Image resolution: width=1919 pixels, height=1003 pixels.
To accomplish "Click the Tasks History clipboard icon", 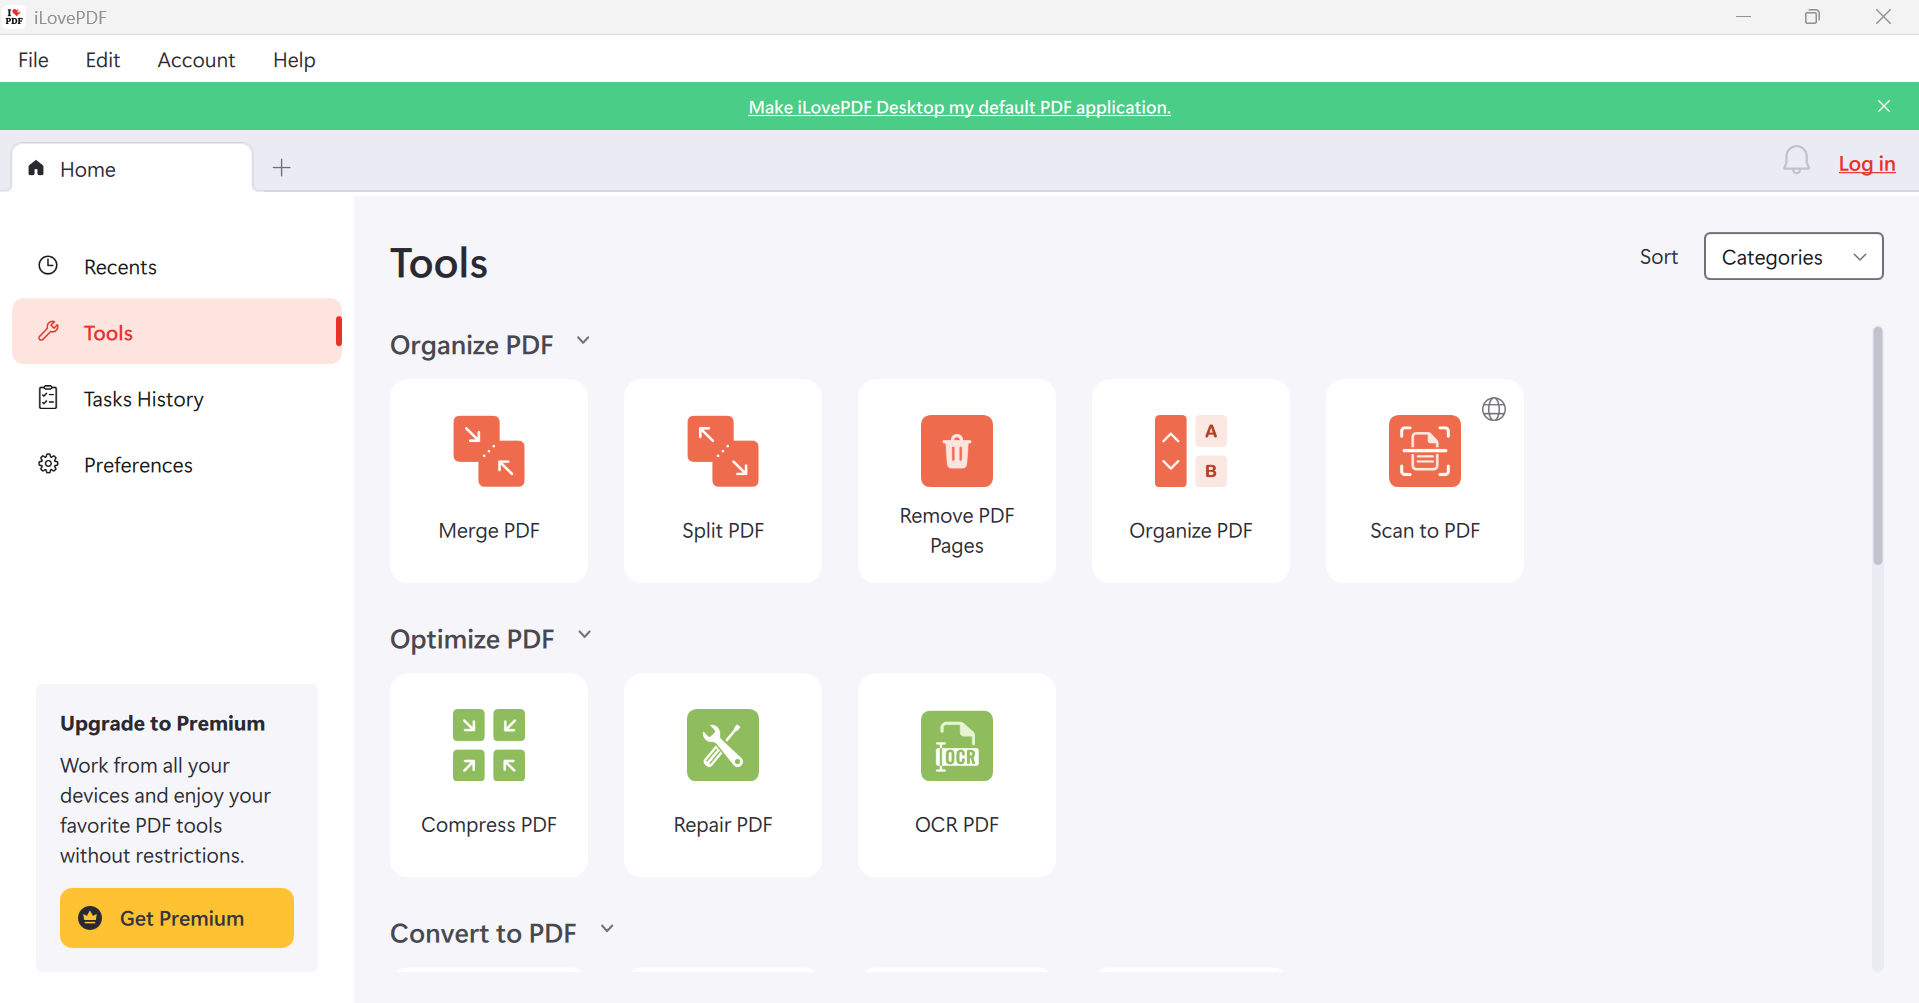I will pos(48,398).
